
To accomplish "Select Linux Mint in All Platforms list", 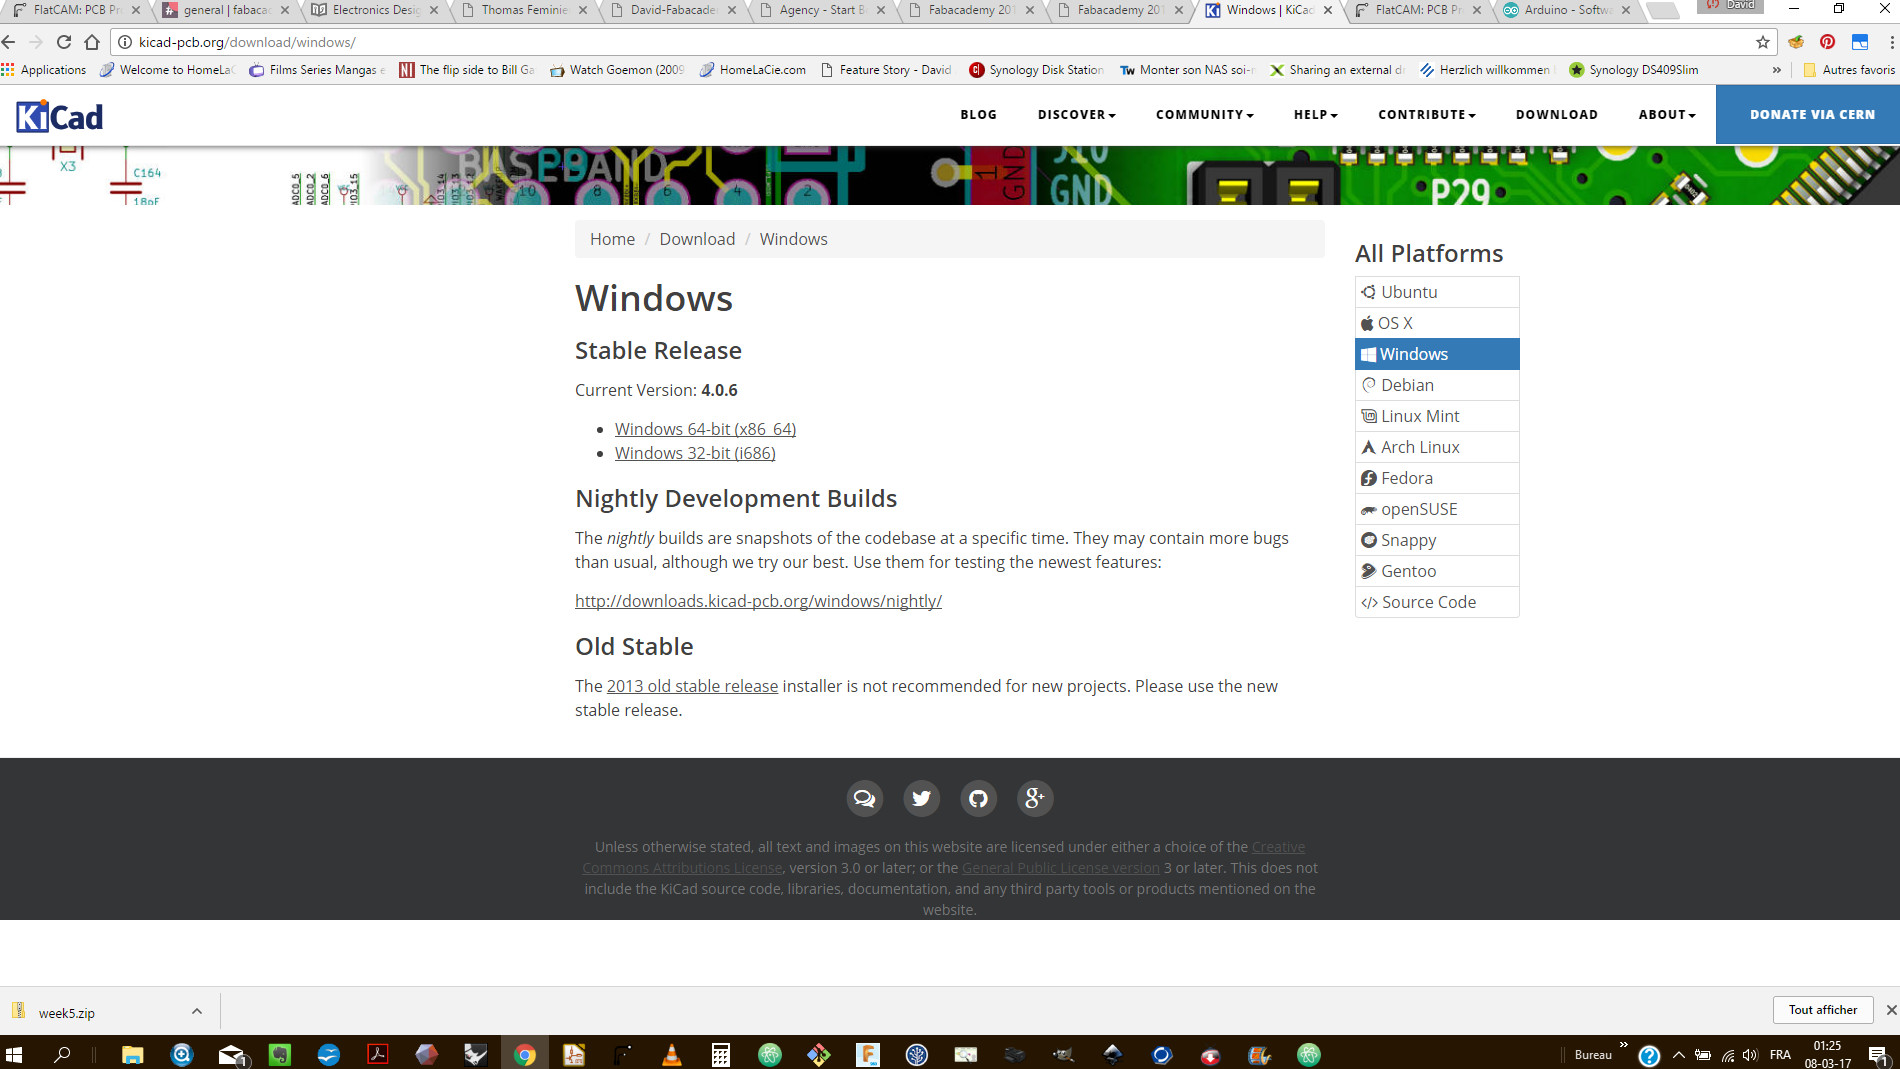I will 1437,416.
